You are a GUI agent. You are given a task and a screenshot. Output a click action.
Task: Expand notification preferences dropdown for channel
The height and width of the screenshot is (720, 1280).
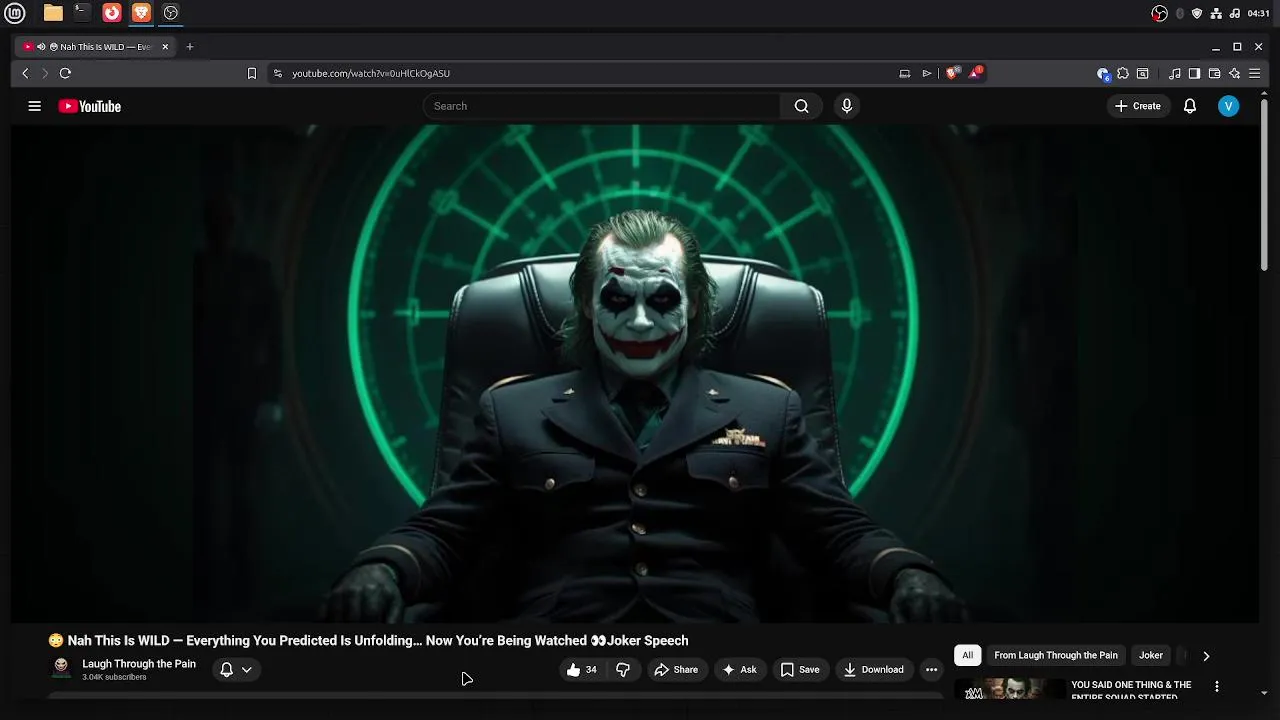pos(236,670)
